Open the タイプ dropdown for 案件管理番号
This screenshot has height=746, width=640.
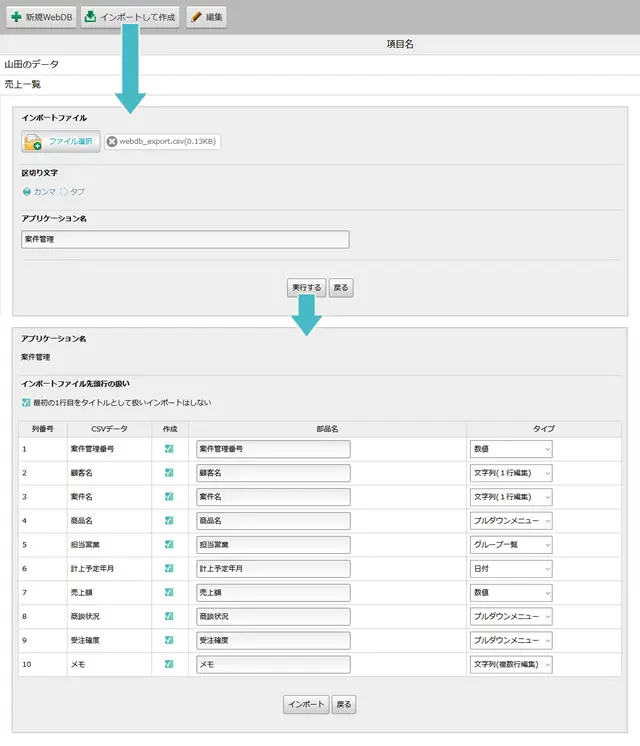(x=511, y=449)
